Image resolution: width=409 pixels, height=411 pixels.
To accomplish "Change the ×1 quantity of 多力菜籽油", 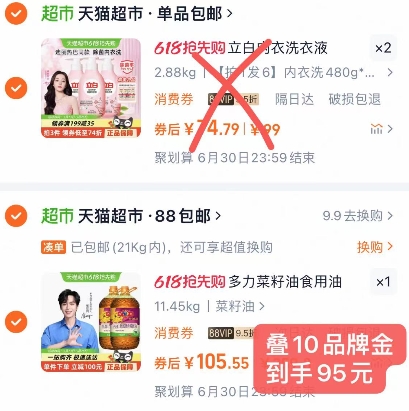I will [x=383, y=282].
